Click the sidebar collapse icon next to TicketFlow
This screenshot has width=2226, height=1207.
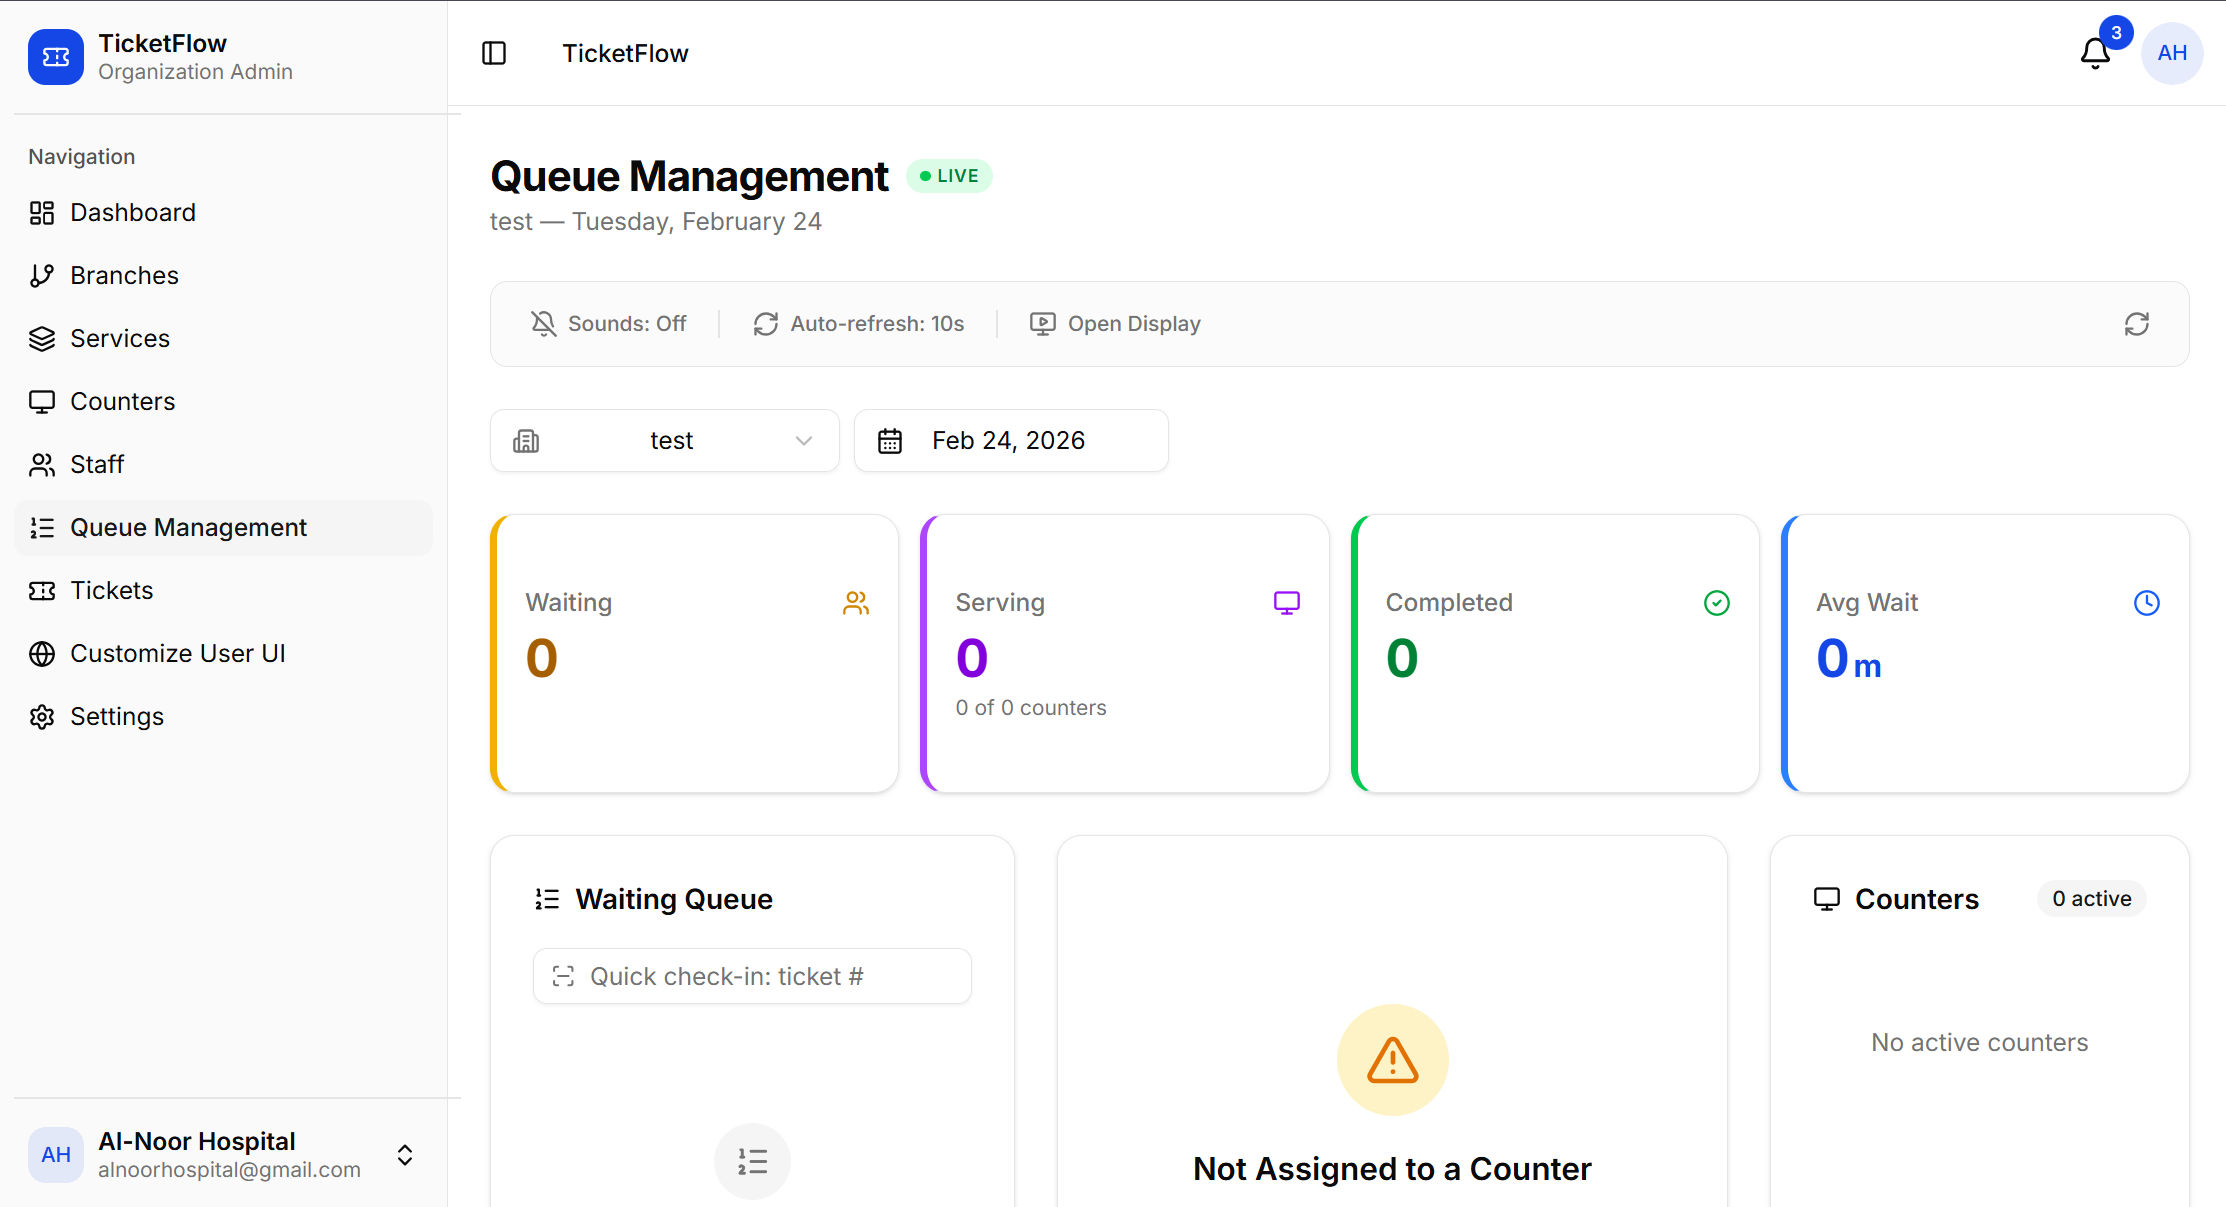click(494, 53)
